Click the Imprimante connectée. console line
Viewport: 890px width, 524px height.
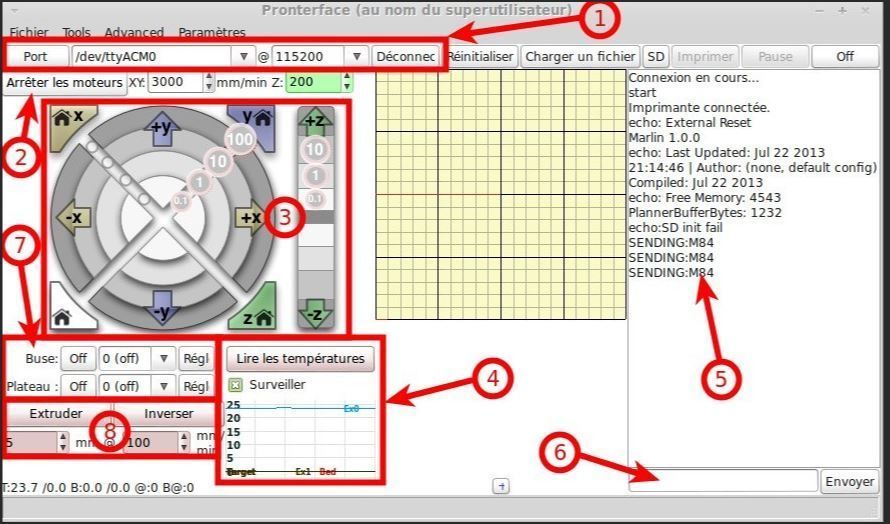[699, 107]
